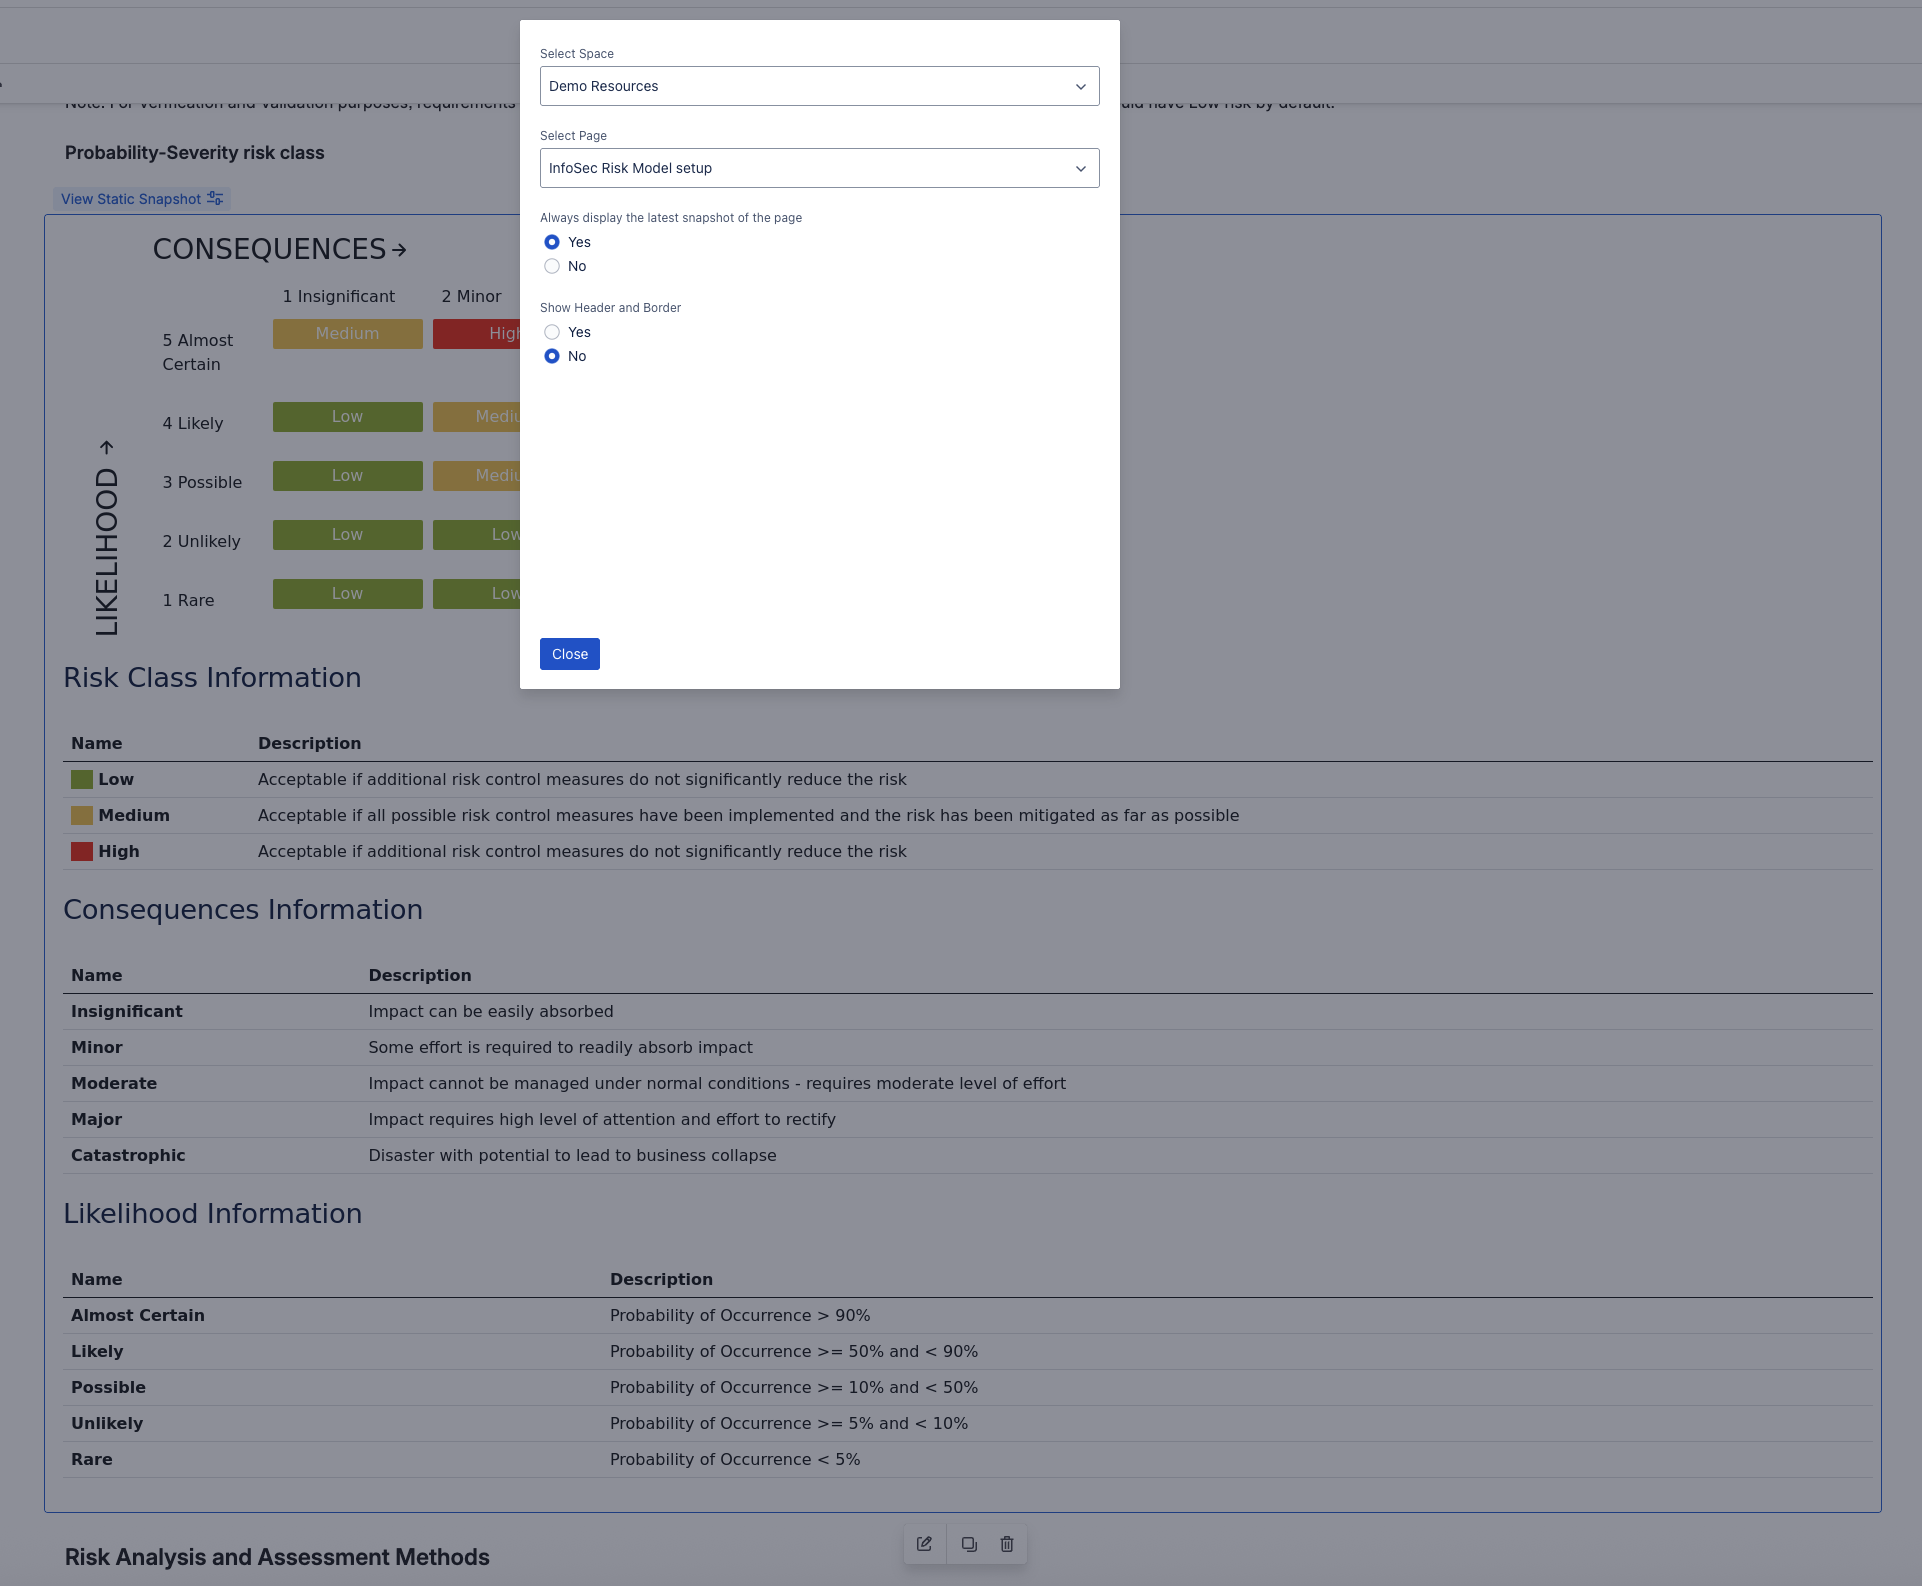1922x1586 pixels.
Task: Click the Low cell in the Rare row
Action: (x=347, y=594)
